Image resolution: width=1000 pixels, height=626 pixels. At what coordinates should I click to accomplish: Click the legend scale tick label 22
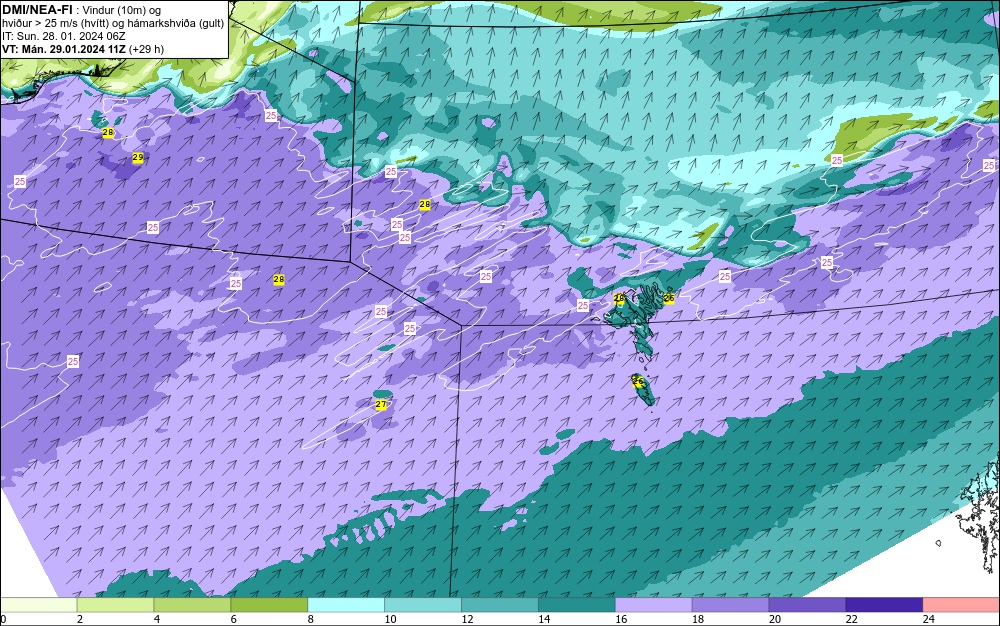pyautogui.click(x=851, y=619)
